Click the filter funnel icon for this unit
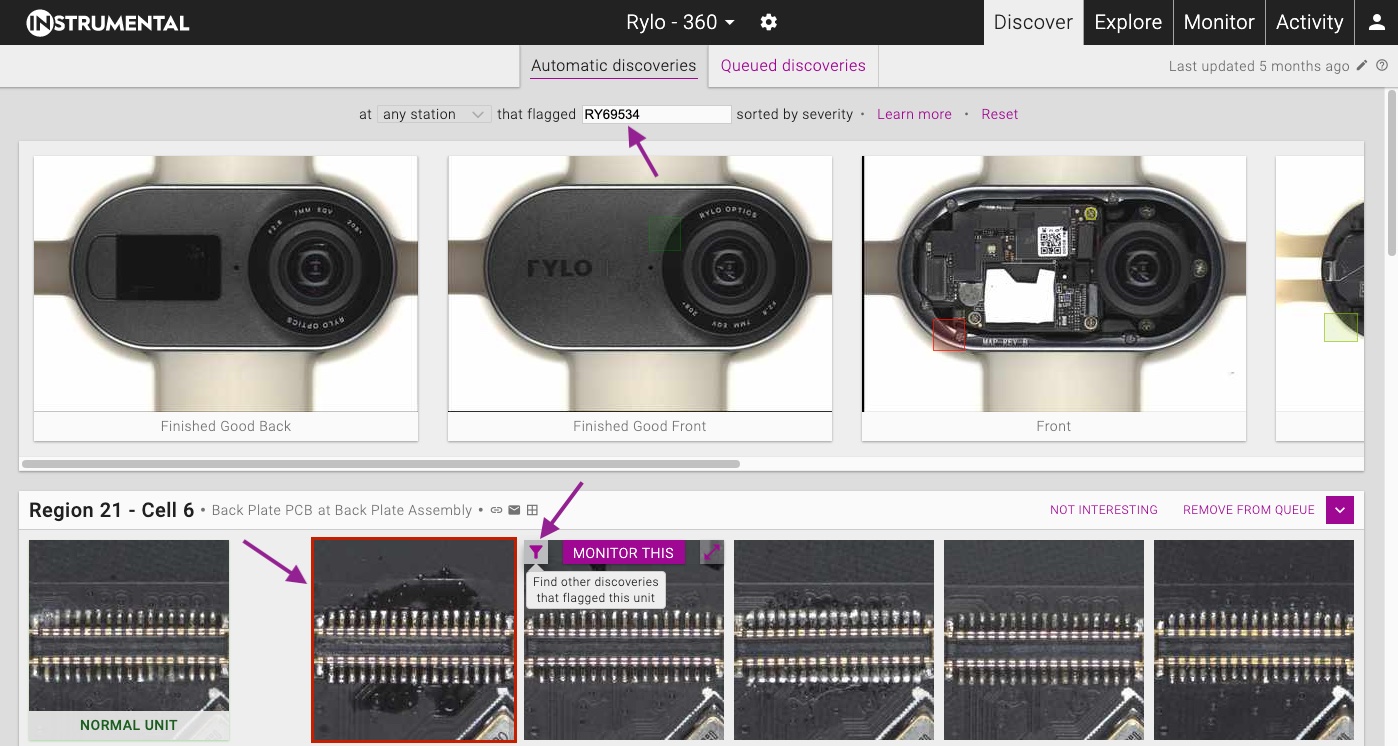Image resolution: width=1398 pixels, height=746 pixels. pyautogui.click(x=536, y=552)
